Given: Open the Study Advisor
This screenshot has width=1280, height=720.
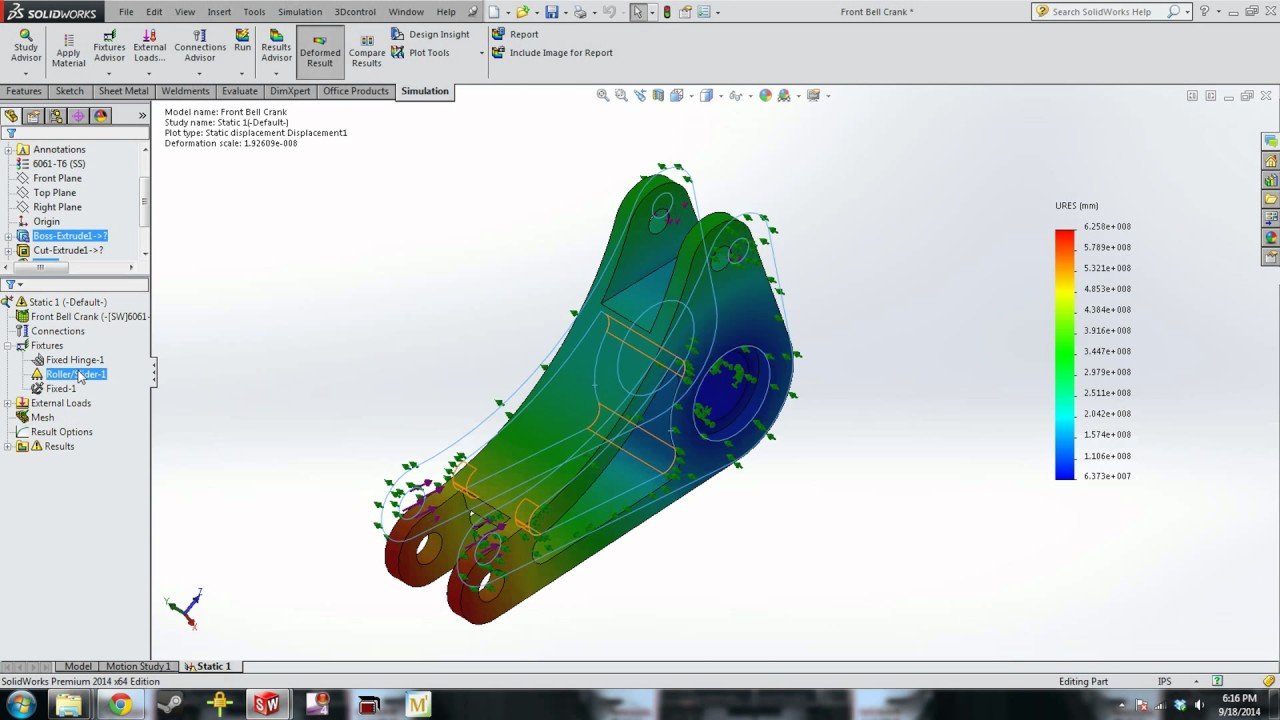Looking at the screenshot, I should [x=26, y=46].
